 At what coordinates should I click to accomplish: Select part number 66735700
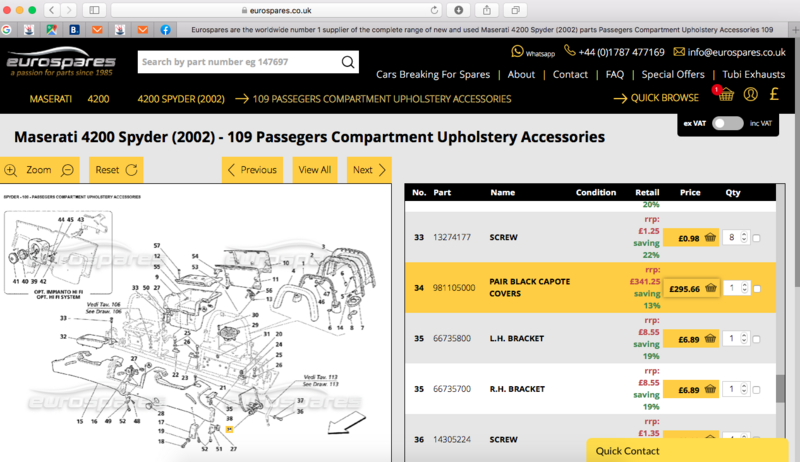click(x=452, y=389)
